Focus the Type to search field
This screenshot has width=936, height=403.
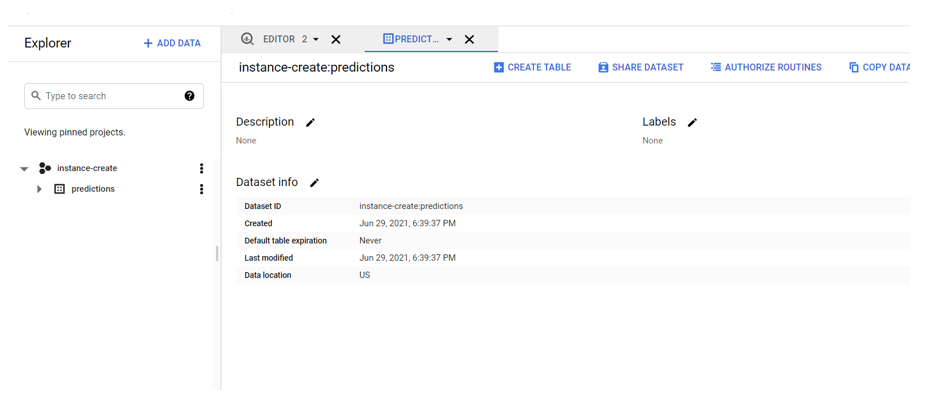[113, 96]
